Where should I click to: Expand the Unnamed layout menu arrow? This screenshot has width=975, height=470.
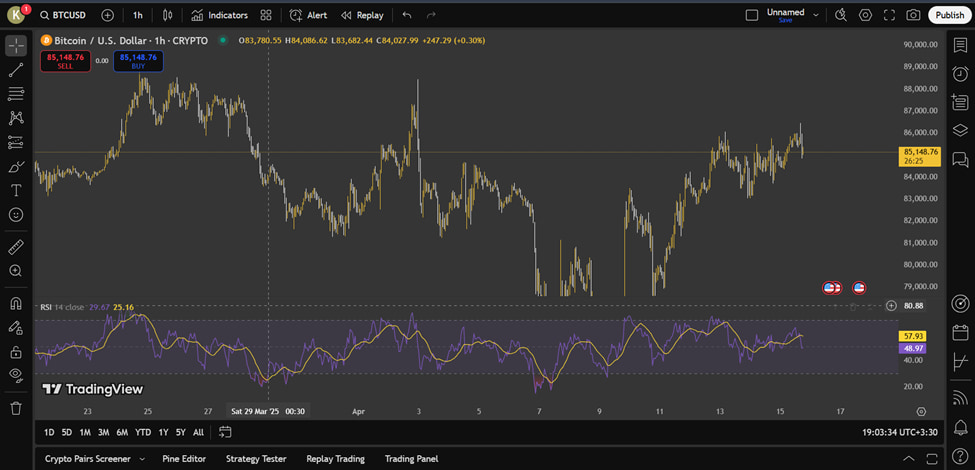click(x=816, y=15)
